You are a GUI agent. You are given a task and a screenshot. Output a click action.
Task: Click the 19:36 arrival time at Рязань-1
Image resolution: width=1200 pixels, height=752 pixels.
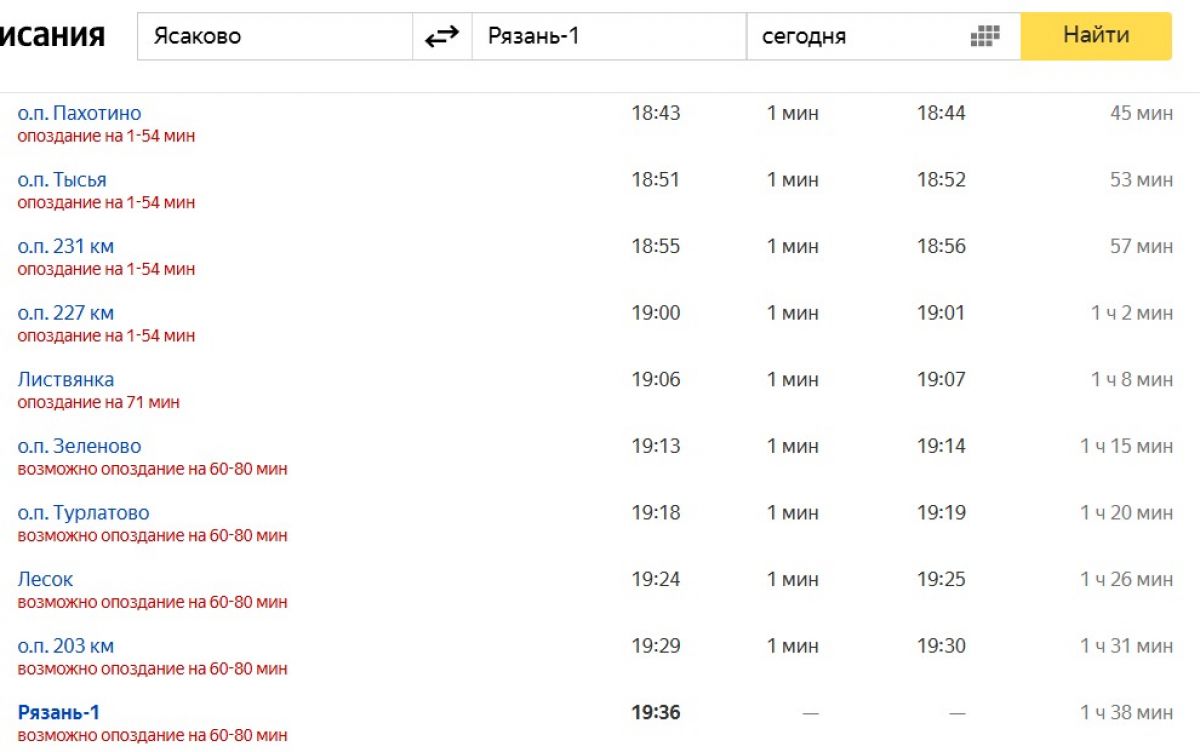pyautogui.click(x=655, y=713)
